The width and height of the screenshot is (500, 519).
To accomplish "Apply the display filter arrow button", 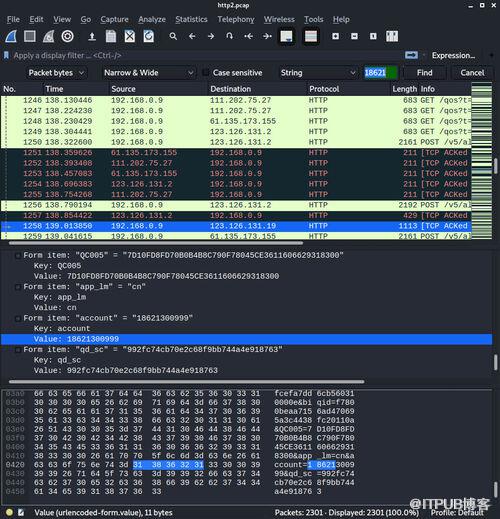I will pyautogui.click(x=411, y=55).
